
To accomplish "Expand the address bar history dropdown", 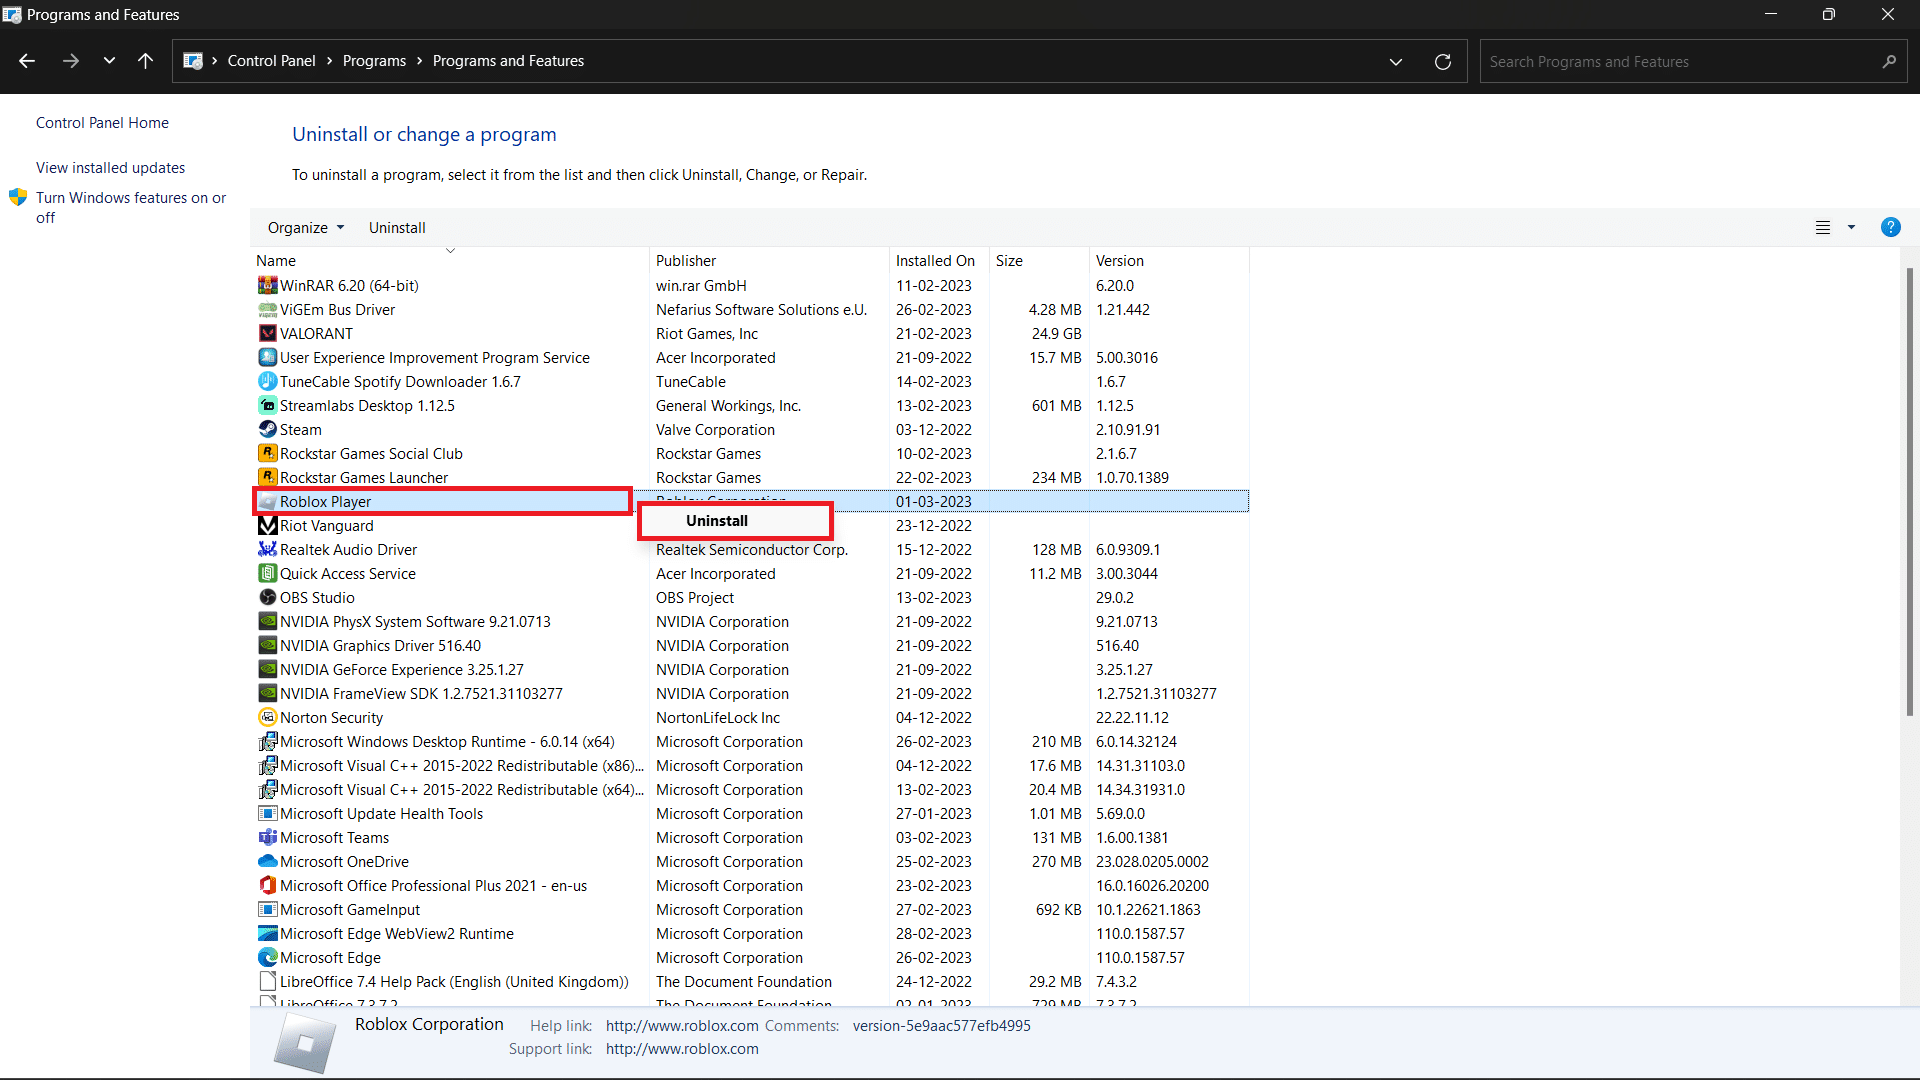I will (x=1396, y=62).
